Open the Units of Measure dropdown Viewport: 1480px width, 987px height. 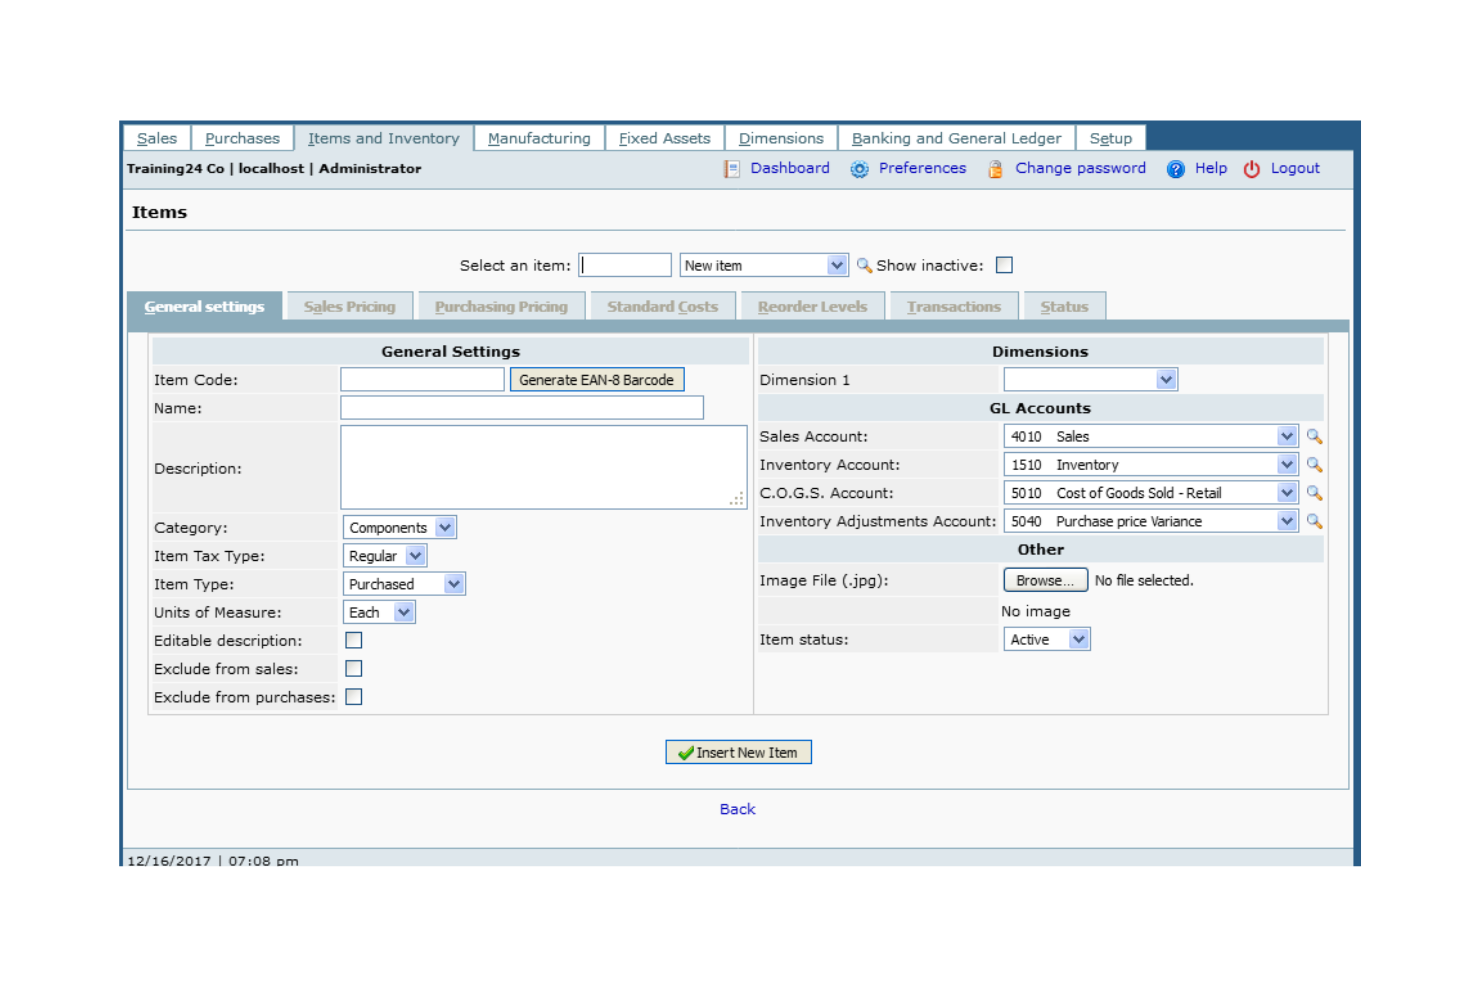(x=379, y=612)
